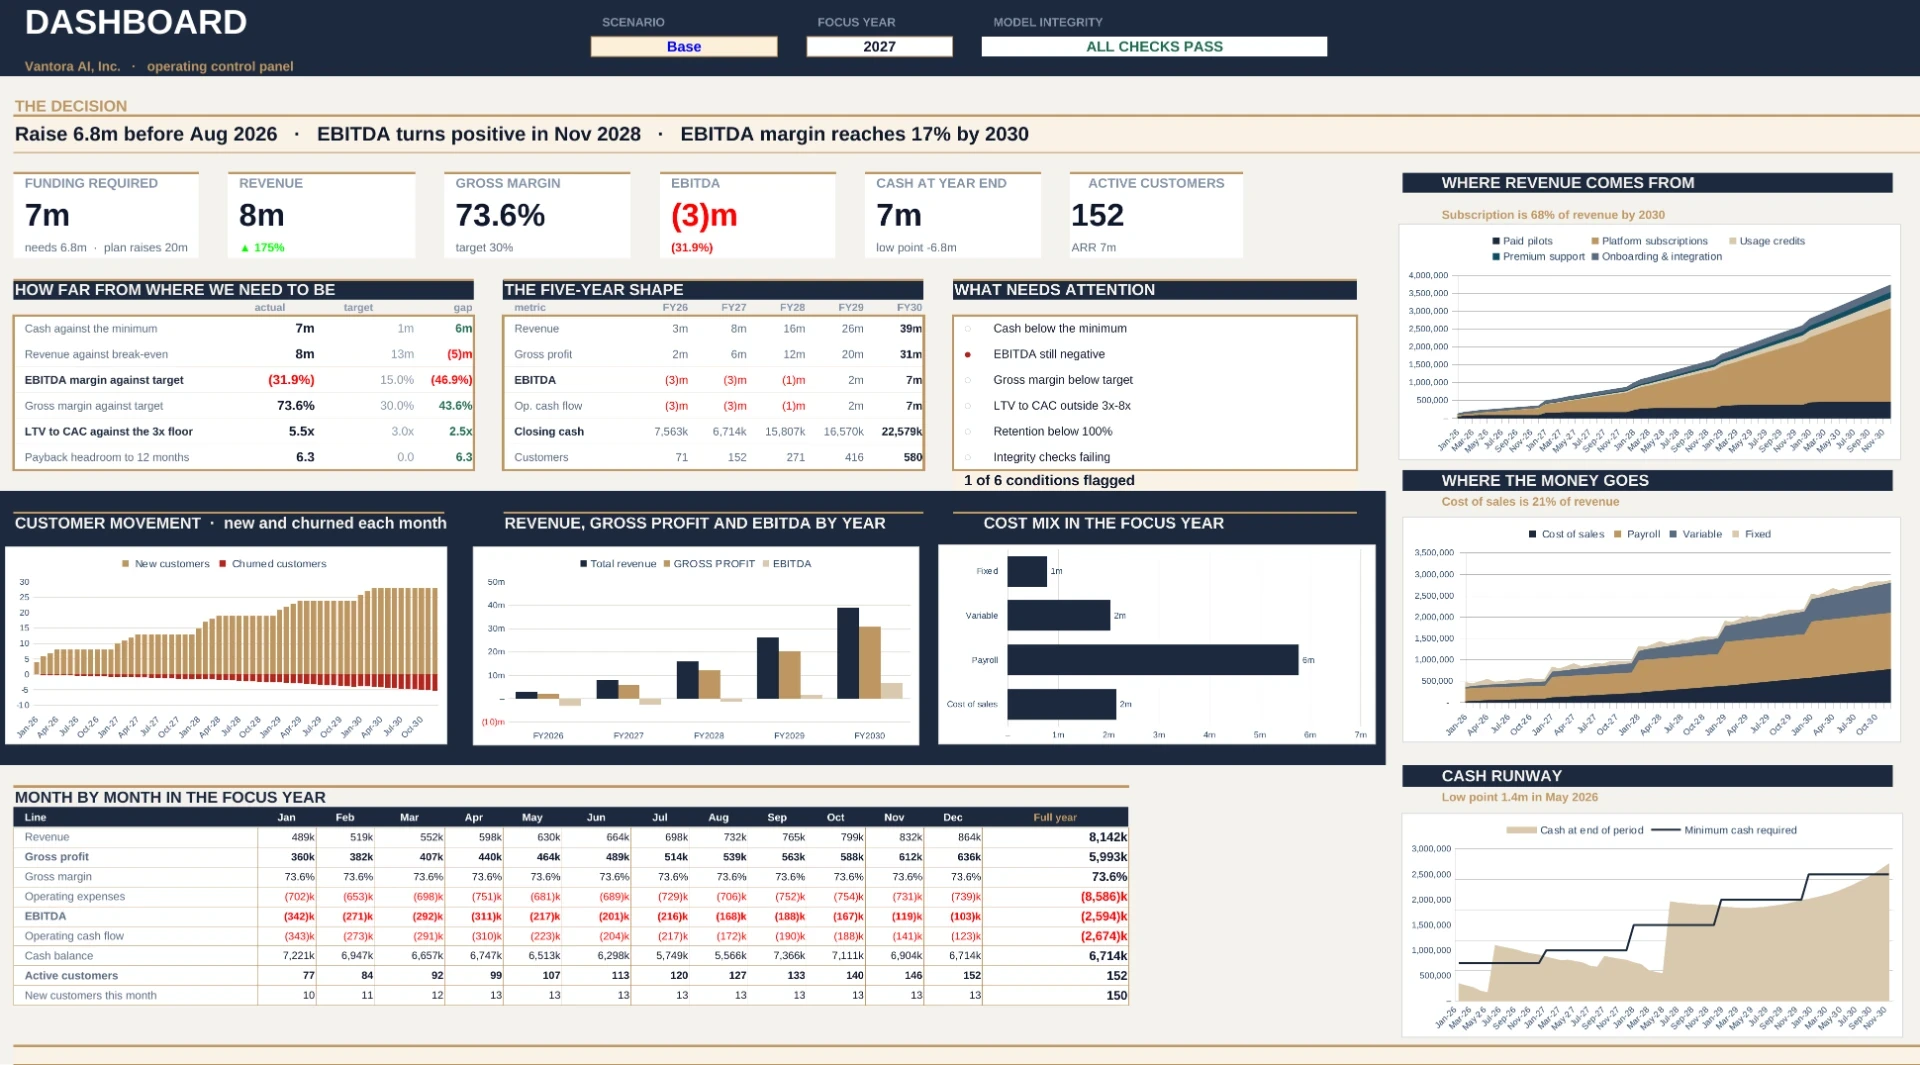Viewport: 1920px width, 1065px height.
Task: Click Low point 1.4m in May 2026 caption
Action: pos(1519,798)
